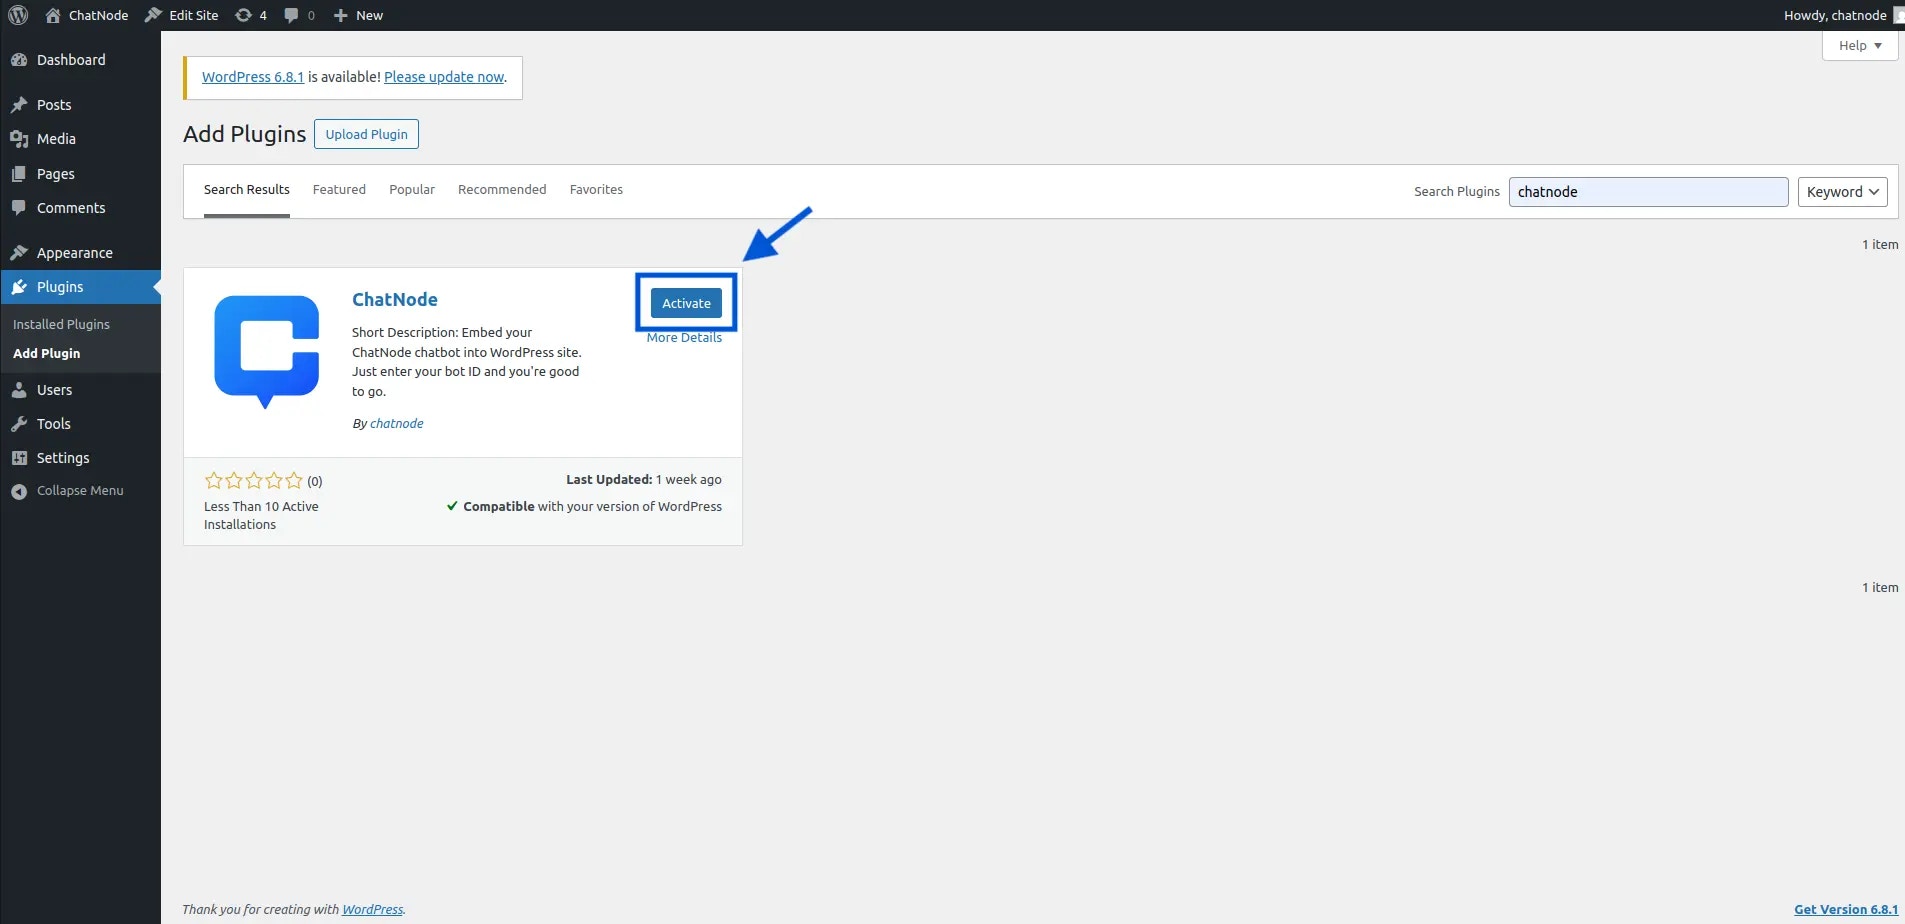Click Get Version 6.8.1 footer link
Screen dimensions: 1905x924
pos(1846,910)
